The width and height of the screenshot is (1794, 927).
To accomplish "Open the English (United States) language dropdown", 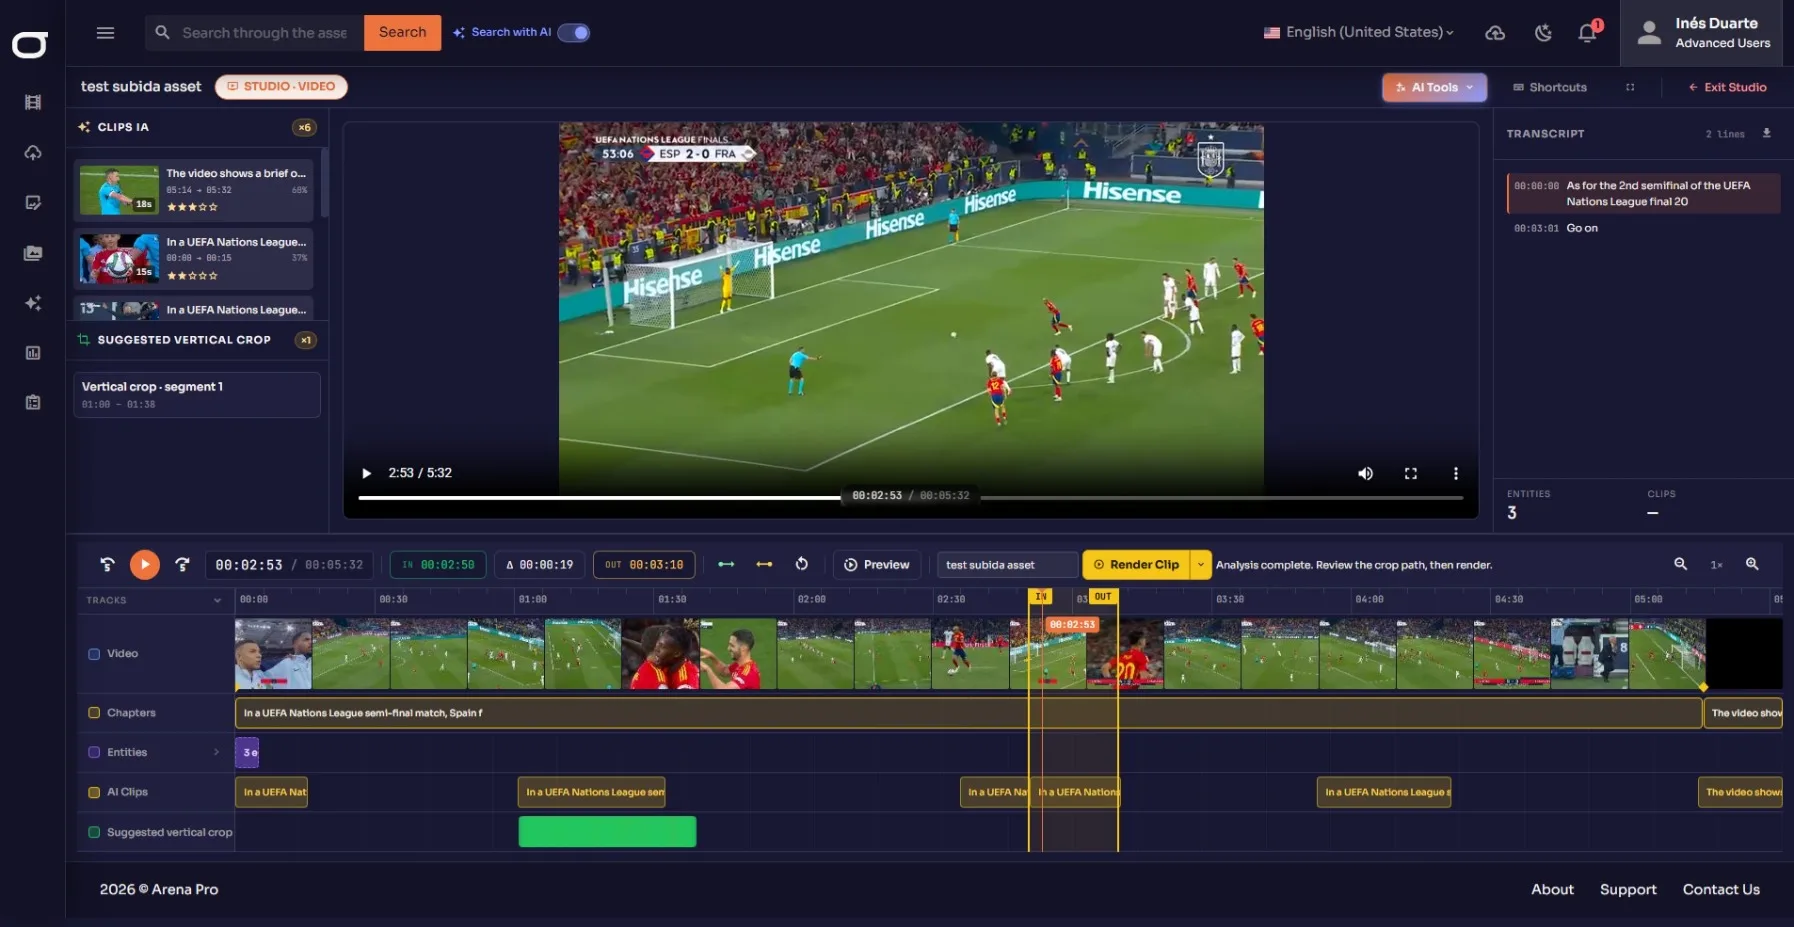I will (1358, 33).
